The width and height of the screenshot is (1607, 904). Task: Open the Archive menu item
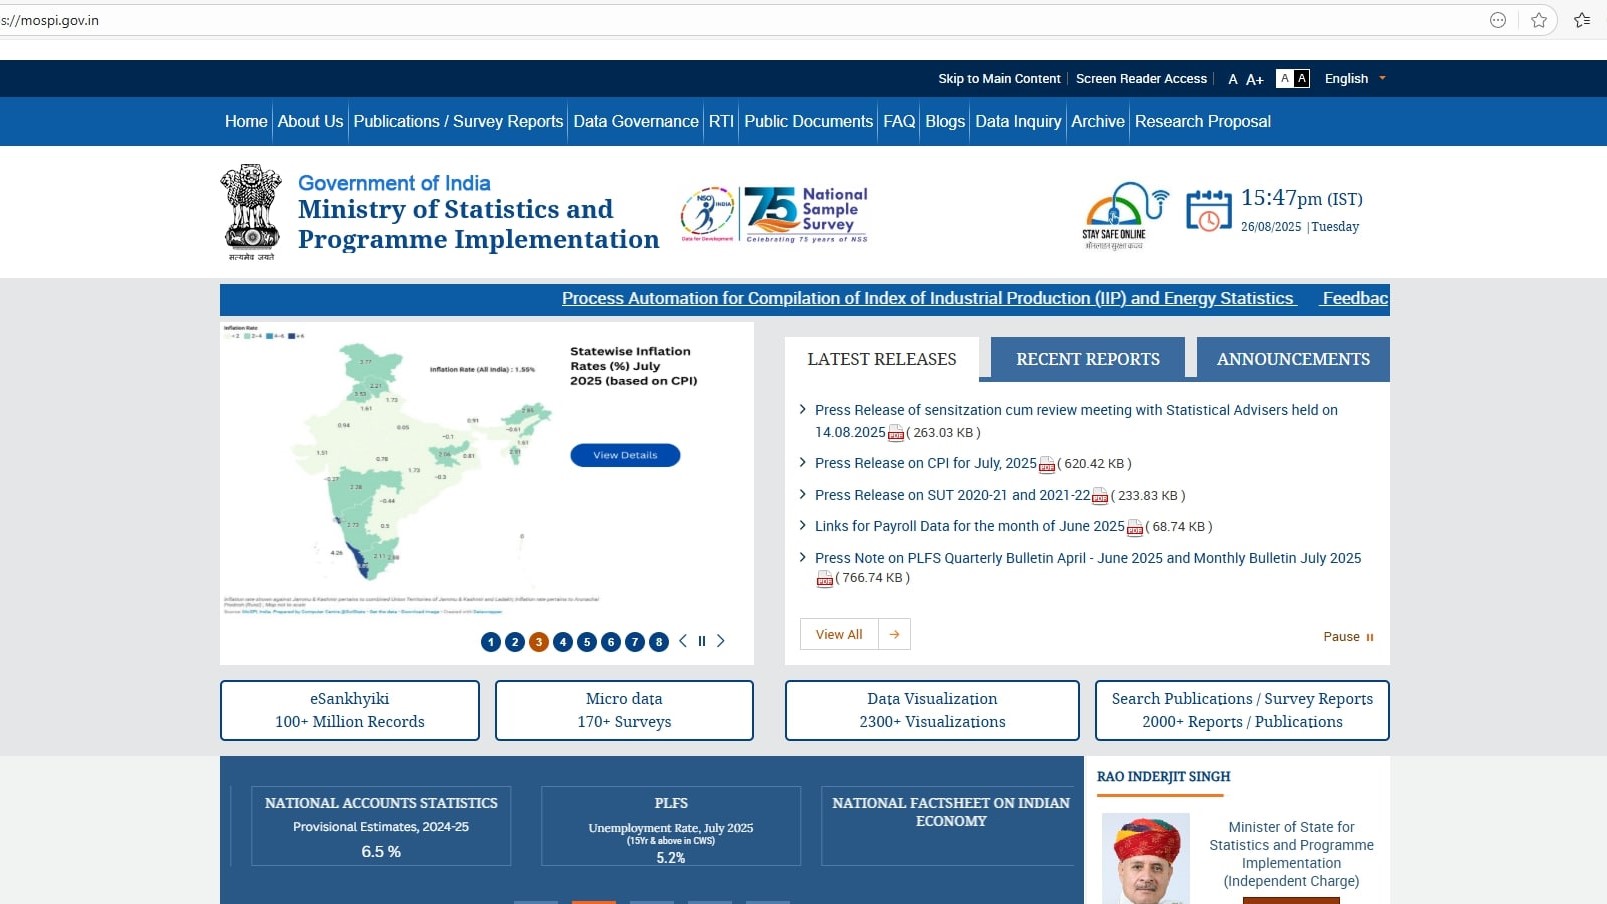(x=1098, y=121)
